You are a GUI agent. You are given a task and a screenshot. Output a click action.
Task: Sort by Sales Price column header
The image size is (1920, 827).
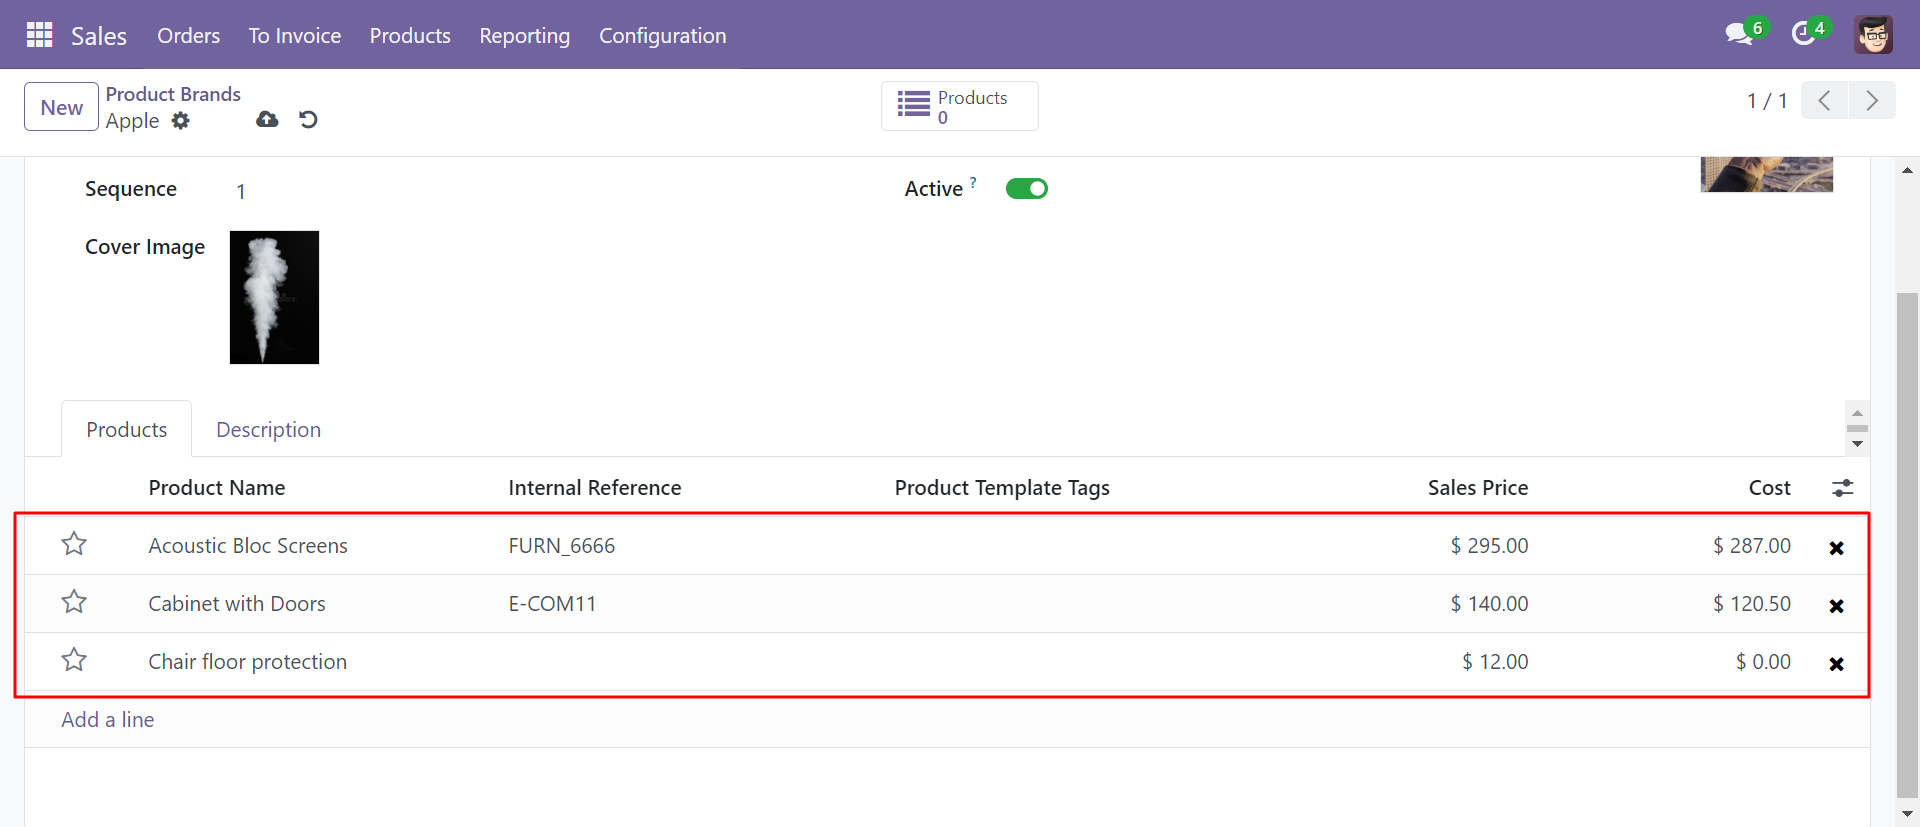[x=1478, y=488]
